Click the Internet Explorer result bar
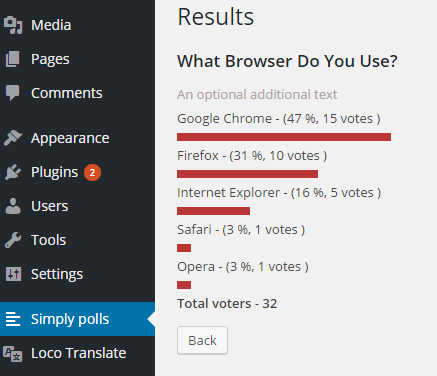This screenshot has width=437, height=376. (x=213, y=211)
